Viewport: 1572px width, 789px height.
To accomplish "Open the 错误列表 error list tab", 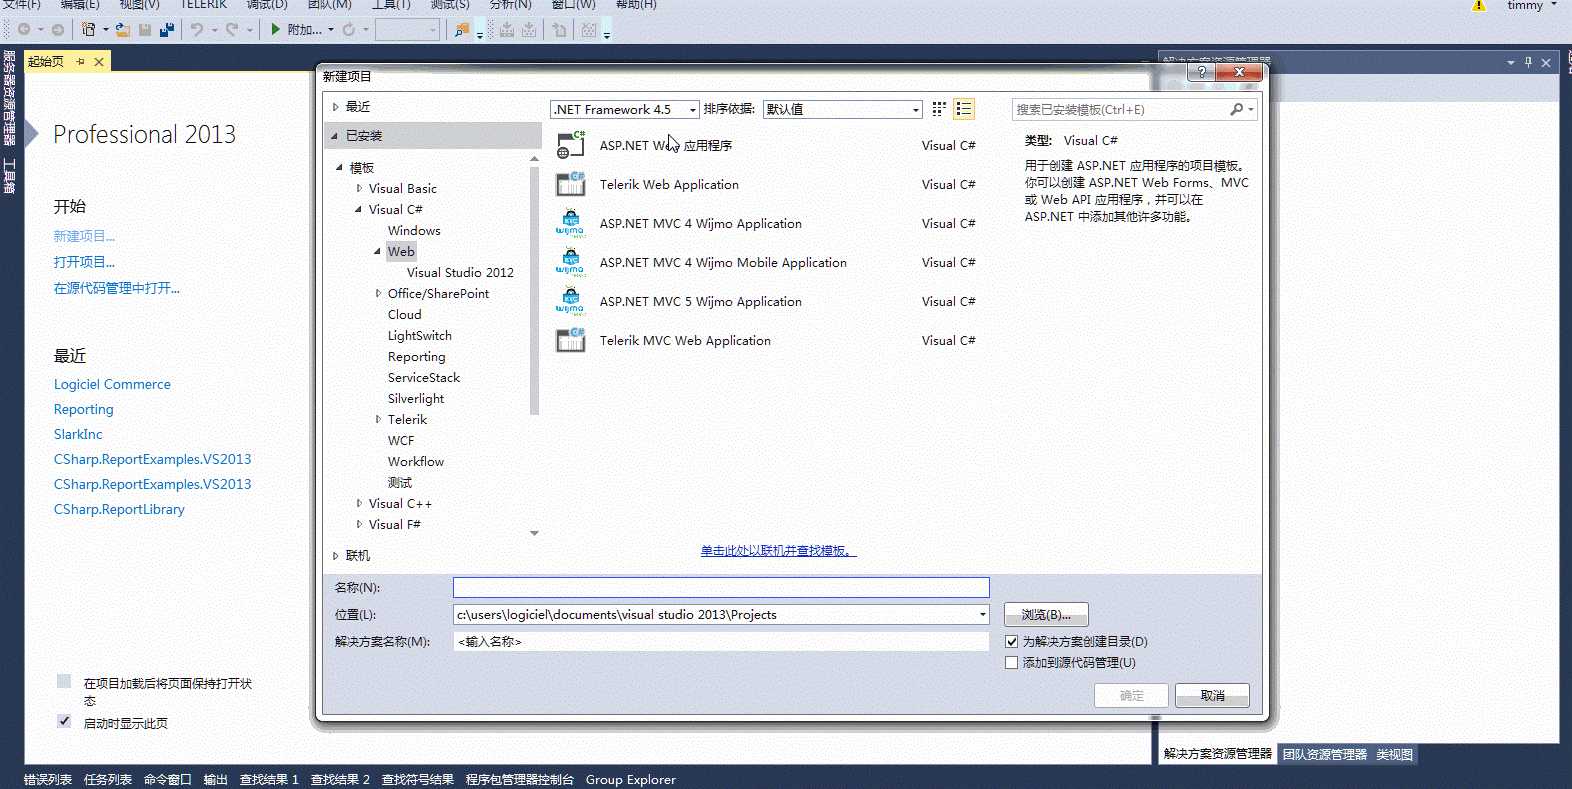I will [48, 779].
